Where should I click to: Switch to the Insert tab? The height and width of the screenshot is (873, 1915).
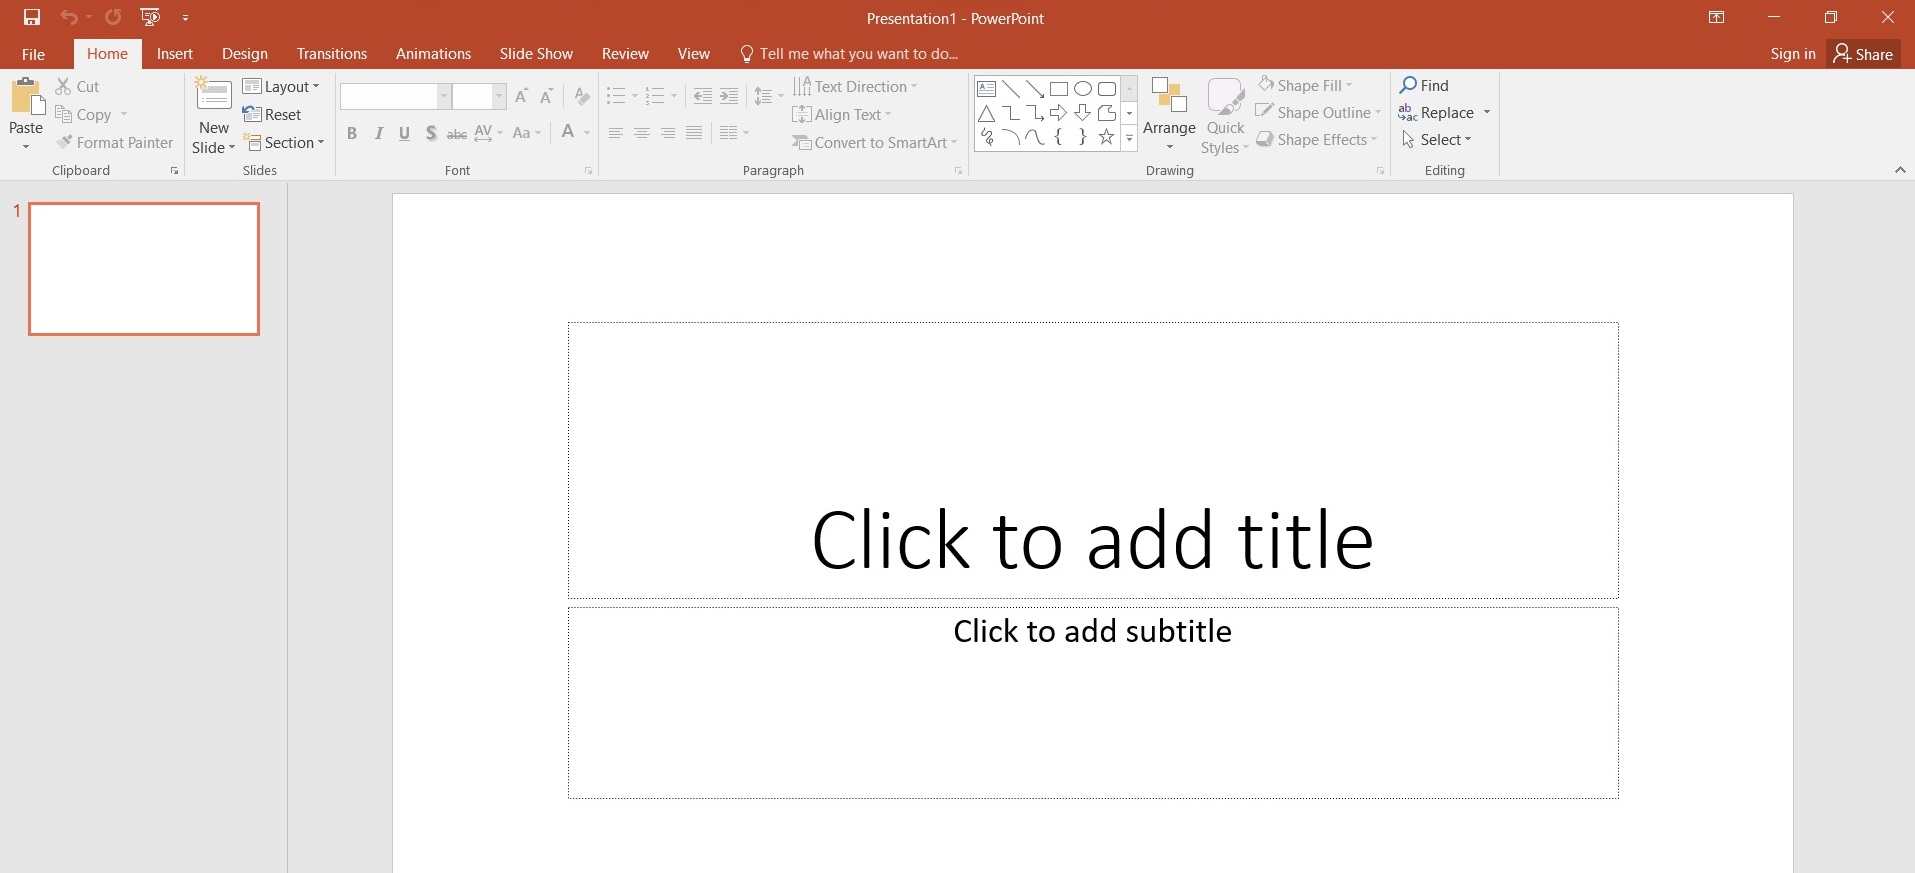[x=175, y=54]
